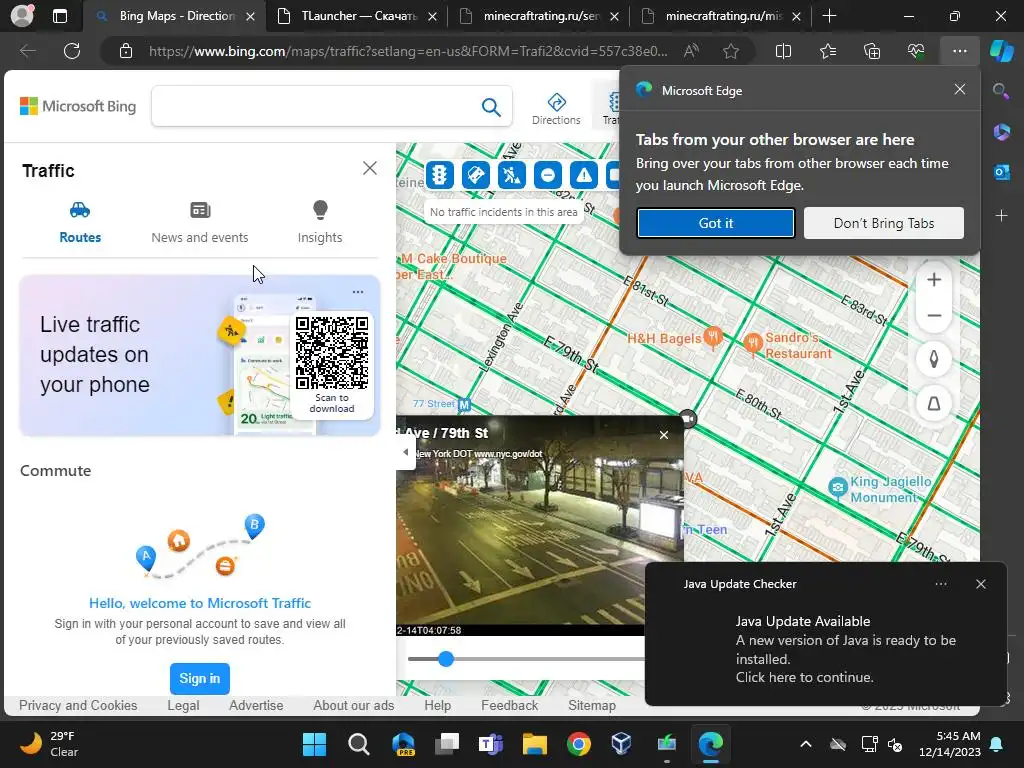Open the Advertise footer link
Image resolution: width=1024 pixels, height=768 pixels.
tap(256, 705)
